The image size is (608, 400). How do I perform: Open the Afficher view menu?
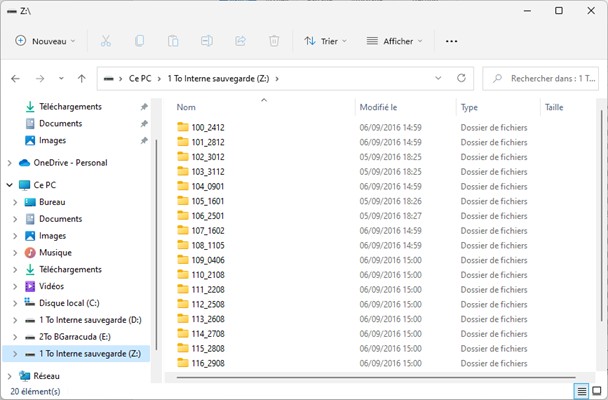tap(395, 41)
